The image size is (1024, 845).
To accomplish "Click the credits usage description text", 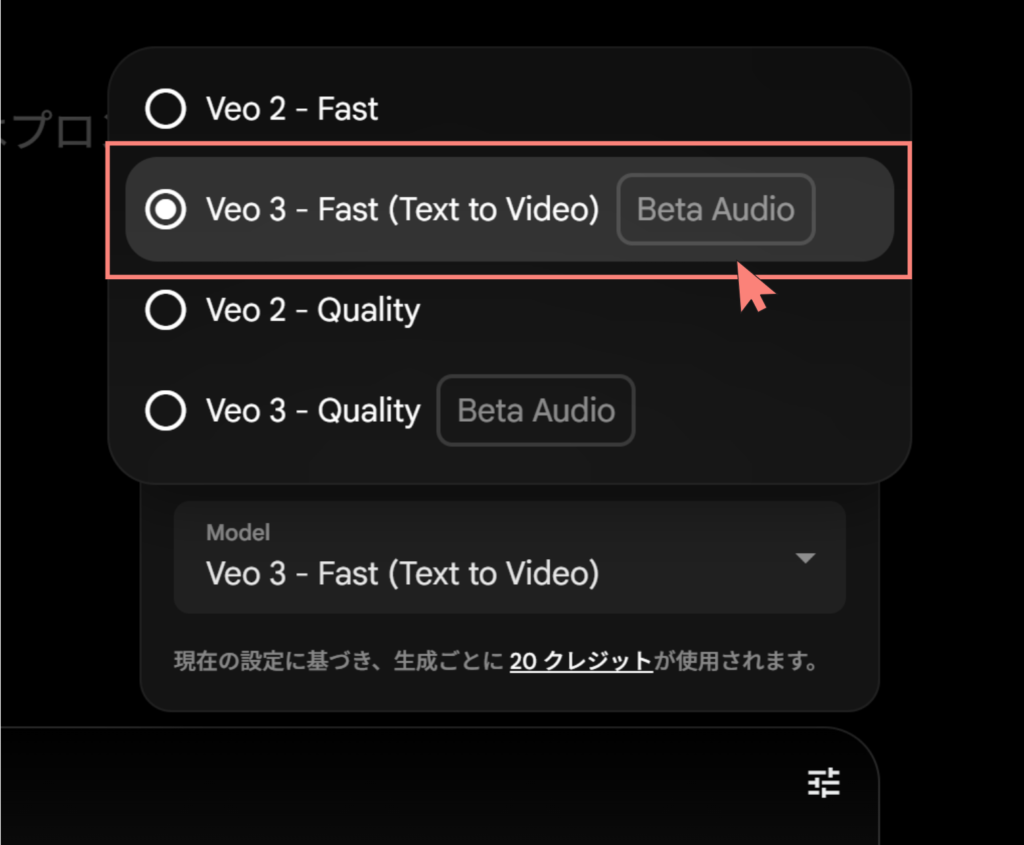I will 495,661.
